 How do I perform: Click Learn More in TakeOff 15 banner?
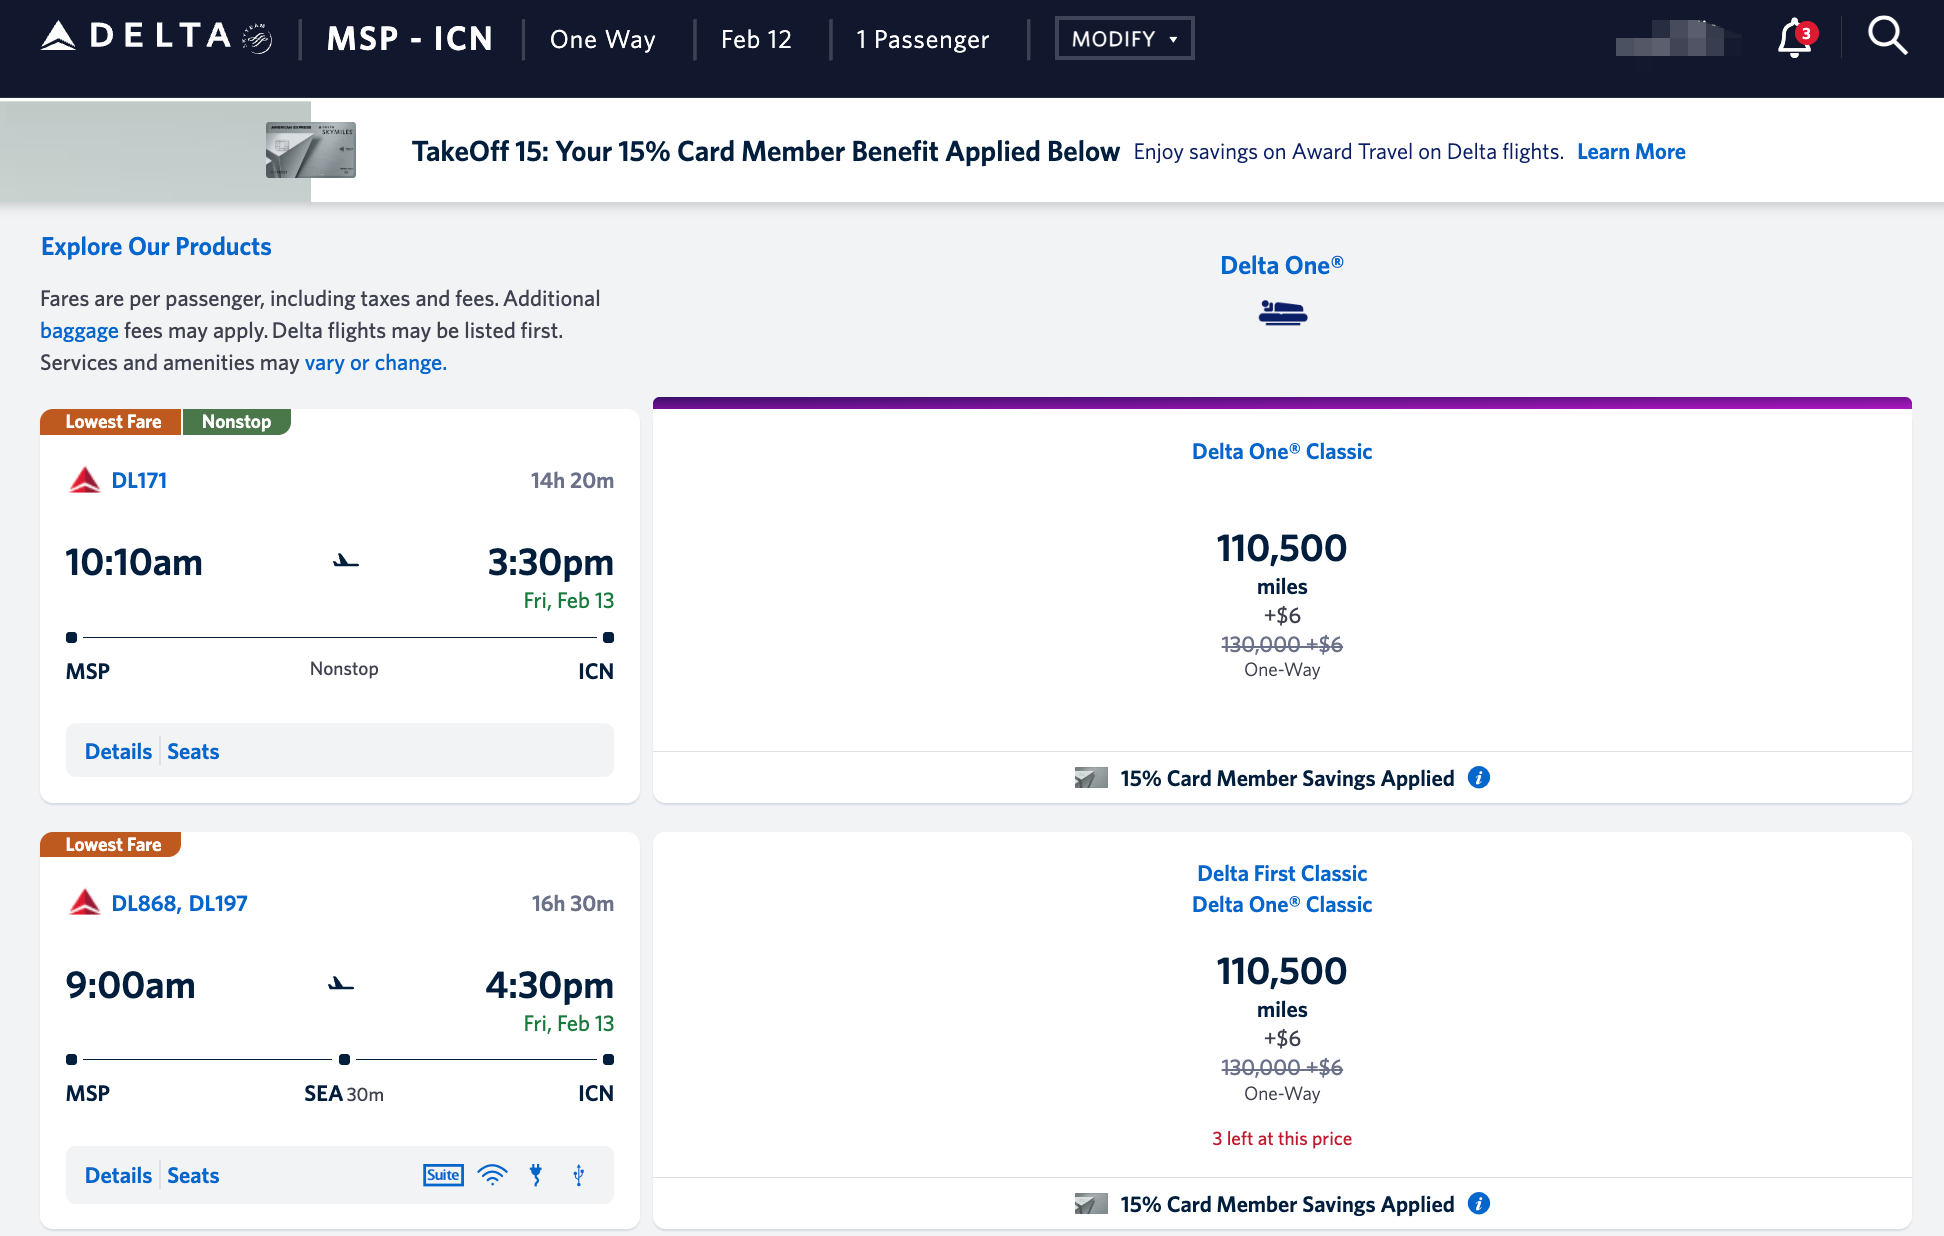[1630, 152]
